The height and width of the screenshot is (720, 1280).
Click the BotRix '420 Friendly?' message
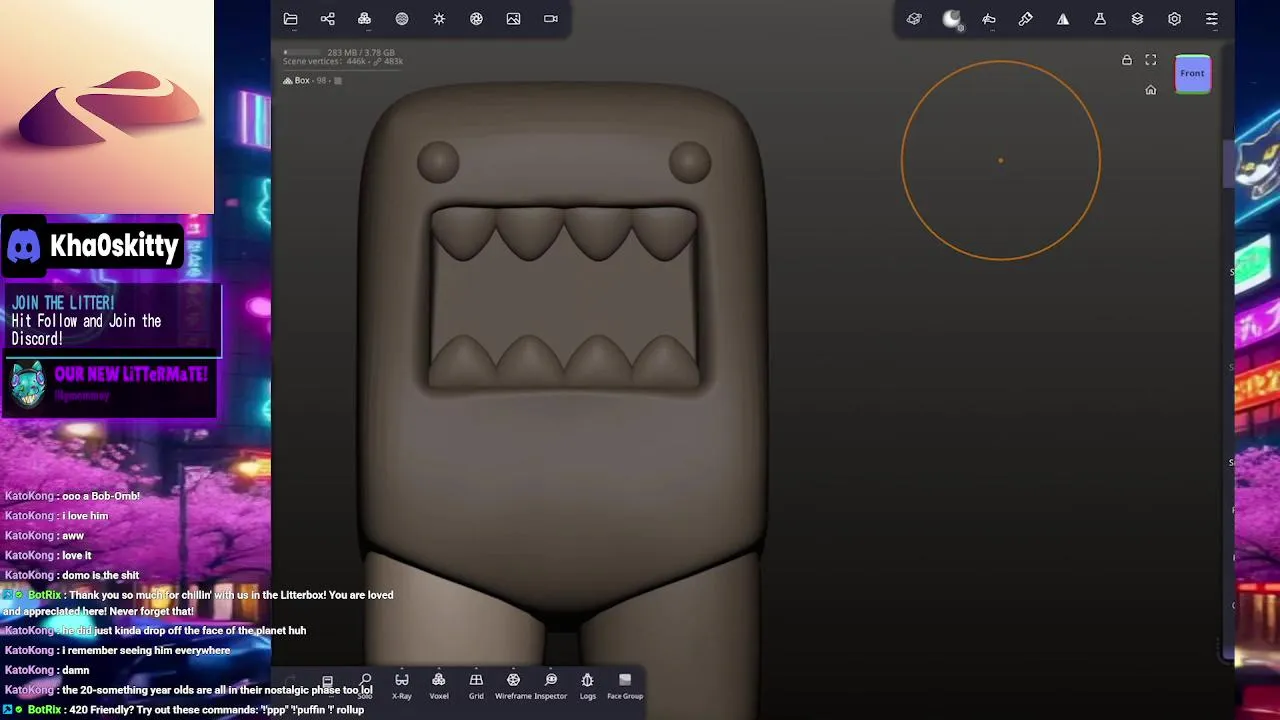tap(185, 710)
